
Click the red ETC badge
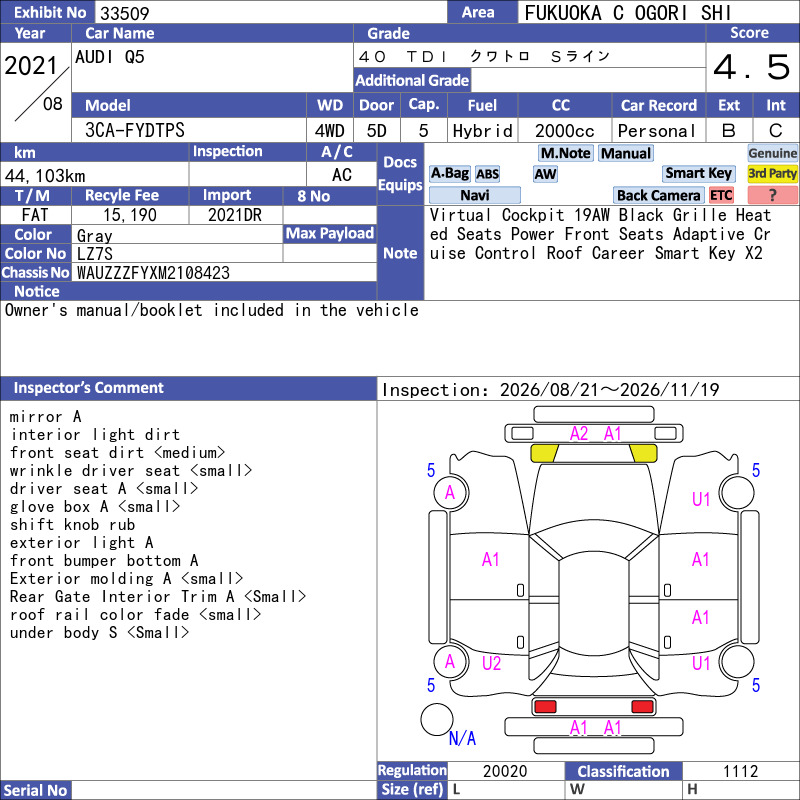pos(721,195)
